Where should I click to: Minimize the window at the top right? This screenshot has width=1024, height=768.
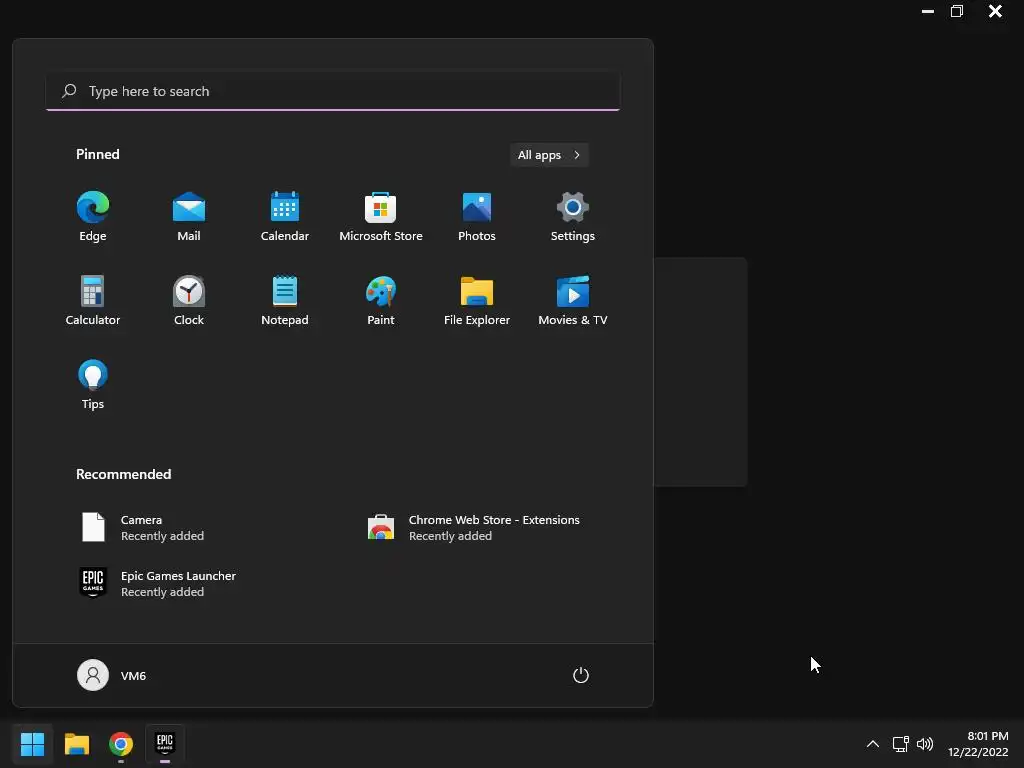(927, 11)
